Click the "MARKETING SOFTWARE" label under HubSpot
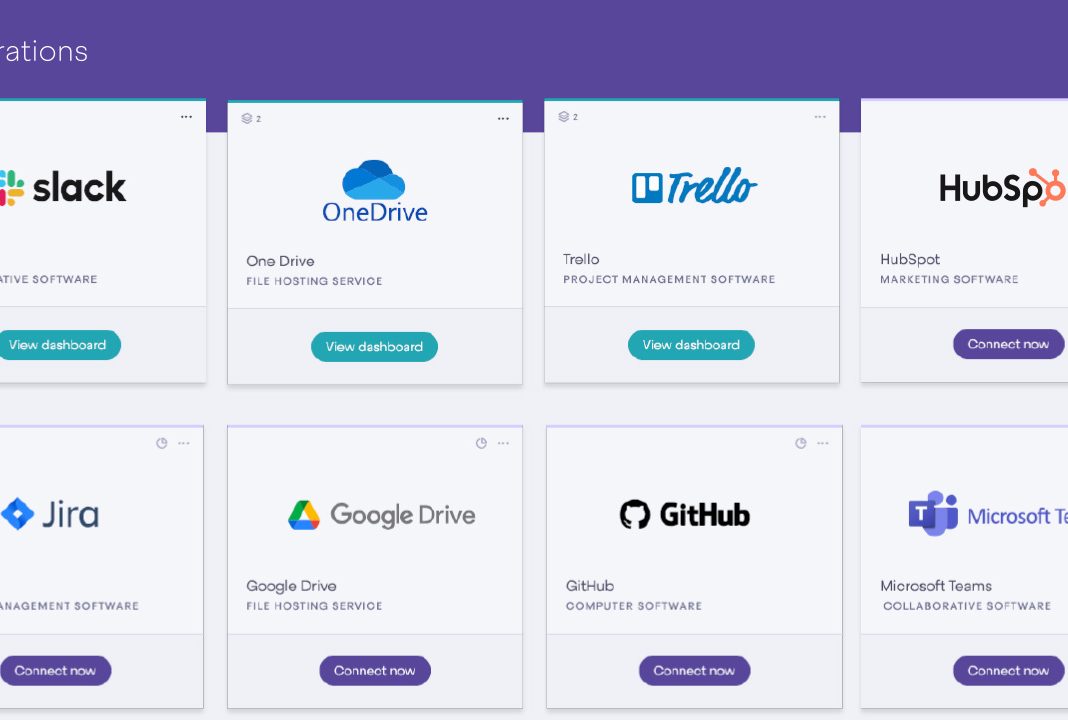This screenshot has height=720, width=1068. (949, 279)
